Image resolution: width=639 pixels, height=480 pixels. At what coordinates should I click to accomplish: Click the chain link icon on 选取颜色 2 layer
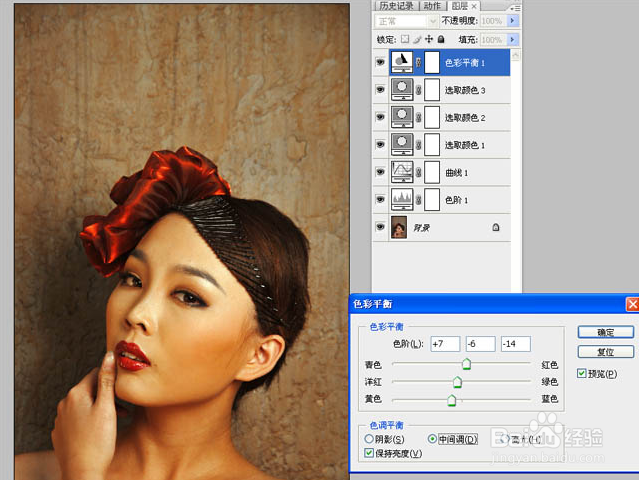[419, 117]
